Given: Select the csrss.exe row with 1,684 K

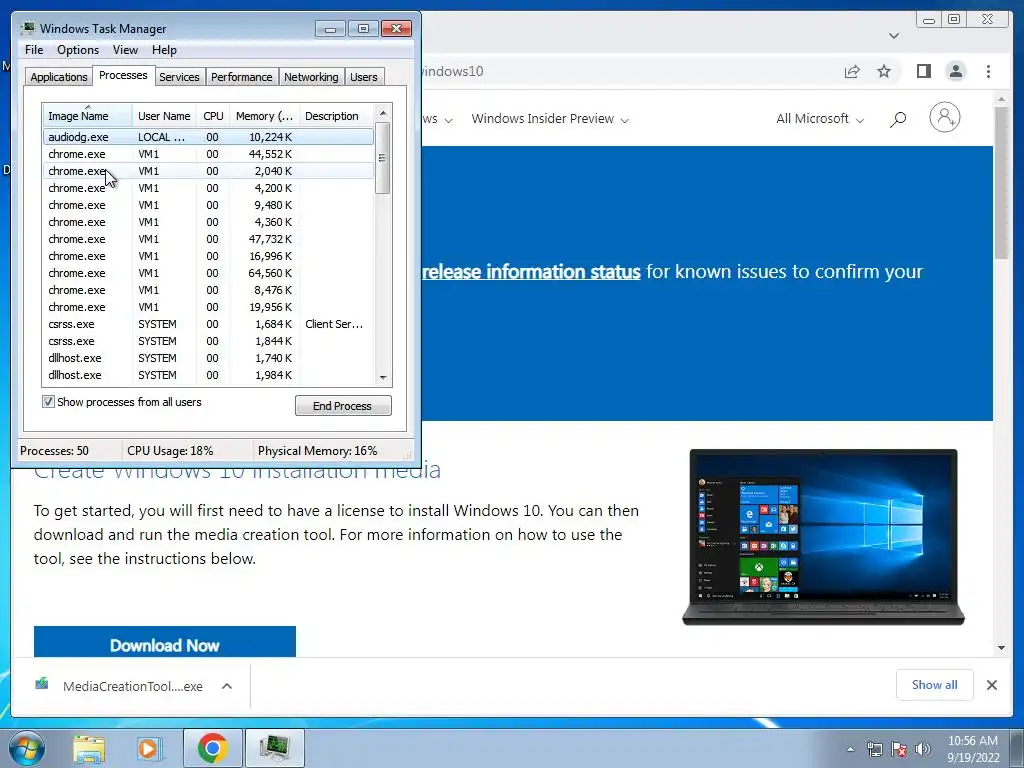Looking at the screenshot, I should point(208,324).
